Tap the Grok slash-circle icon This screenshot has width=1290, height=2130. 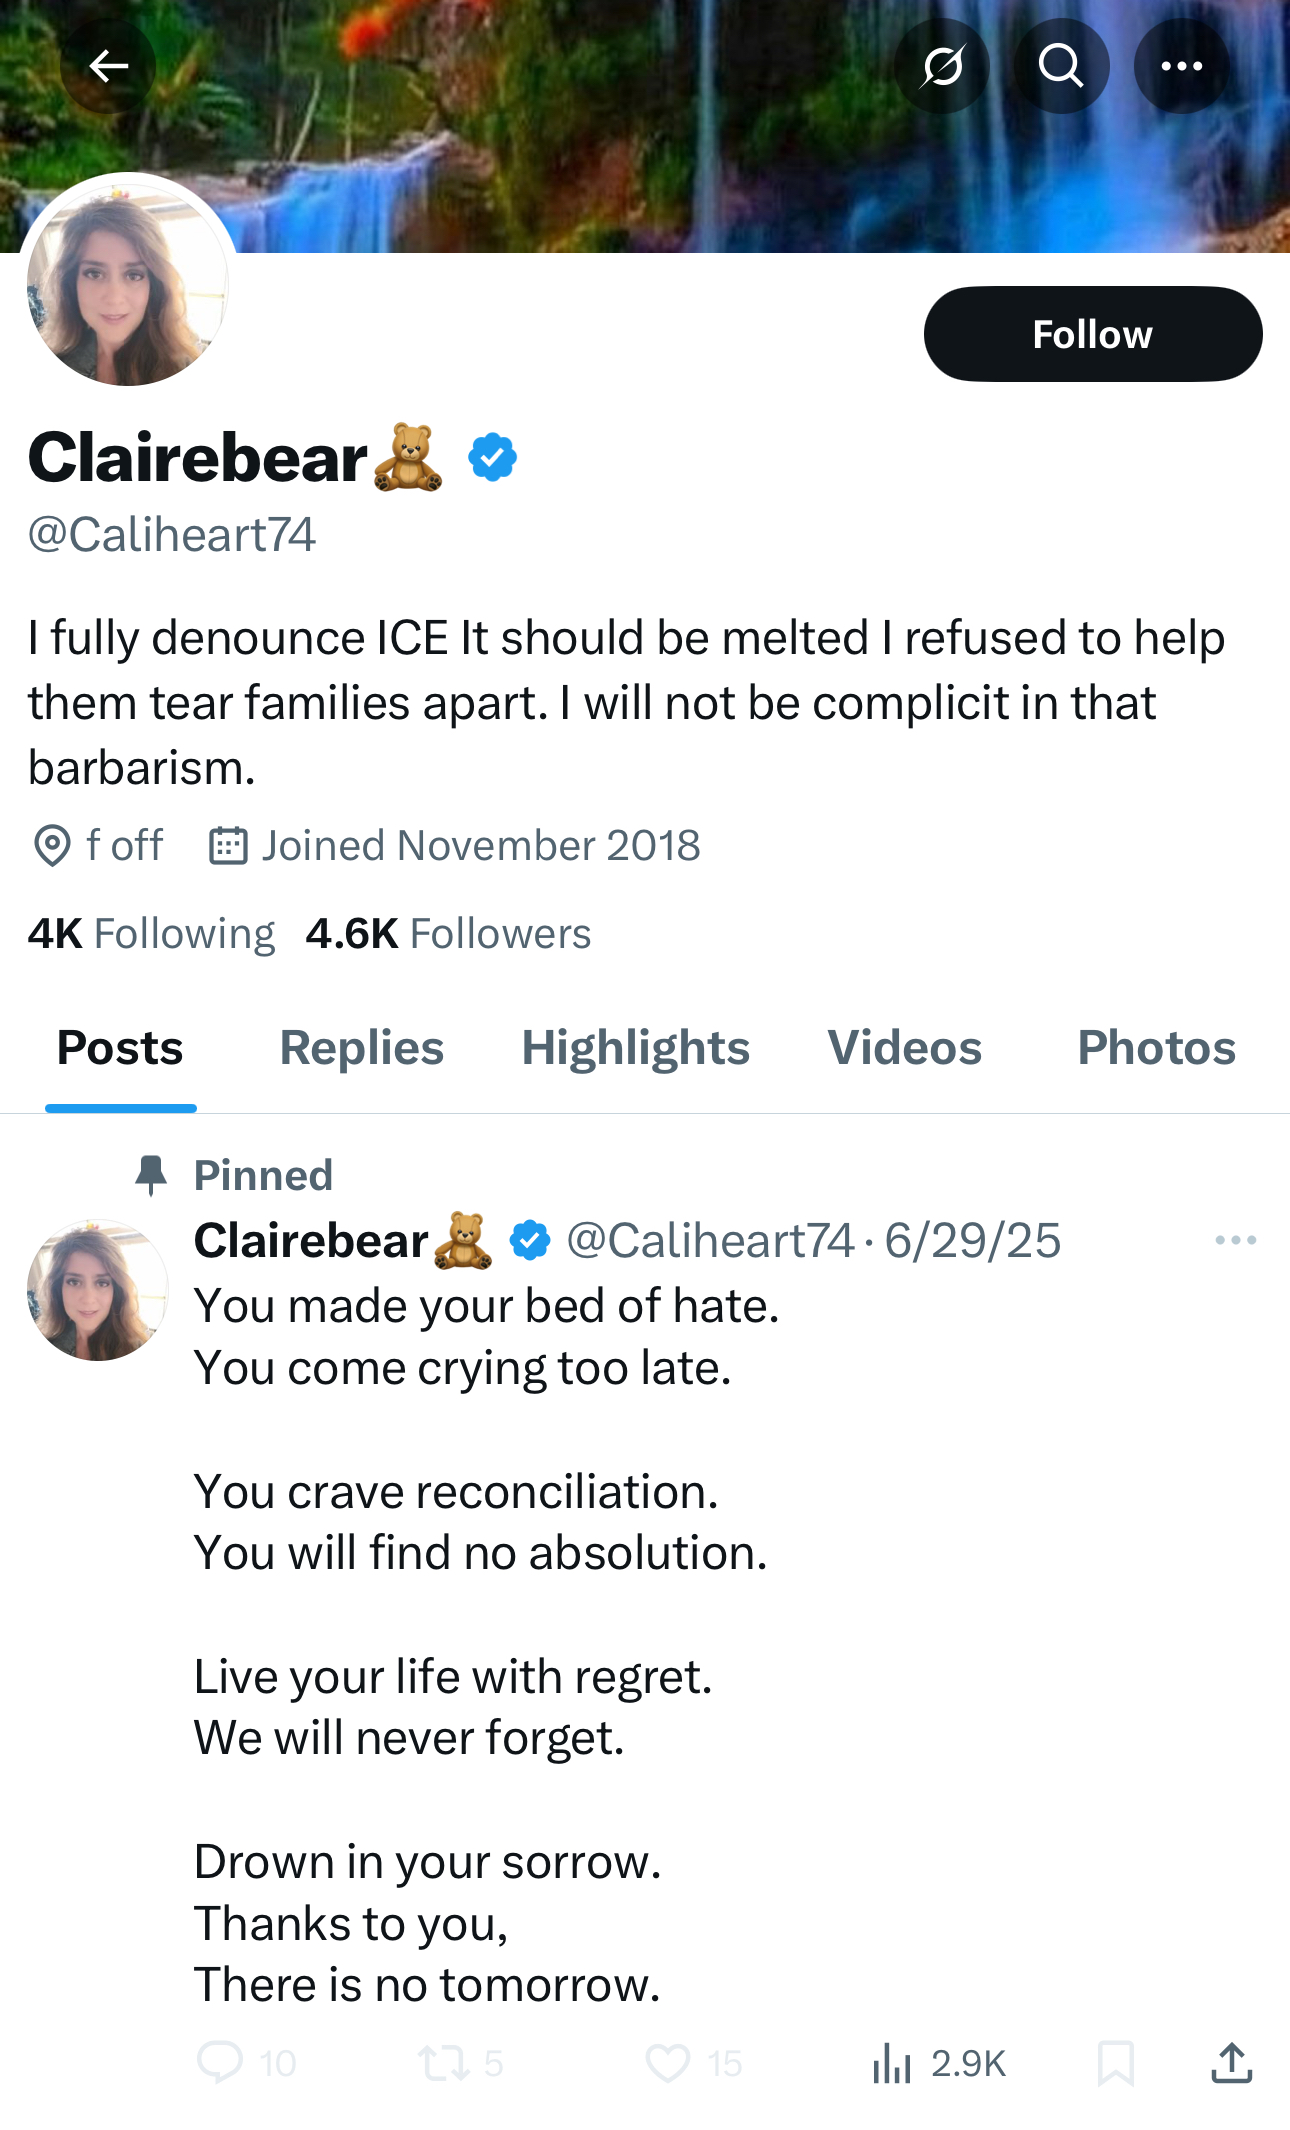coord(942,67)
